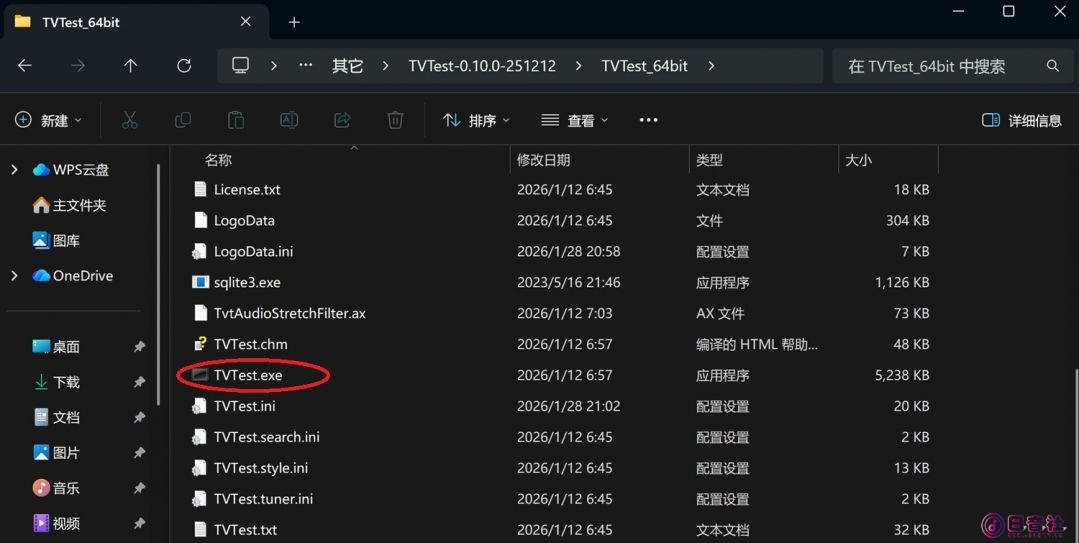Unpin 桌面 using its pin icon

pos(139,346)
